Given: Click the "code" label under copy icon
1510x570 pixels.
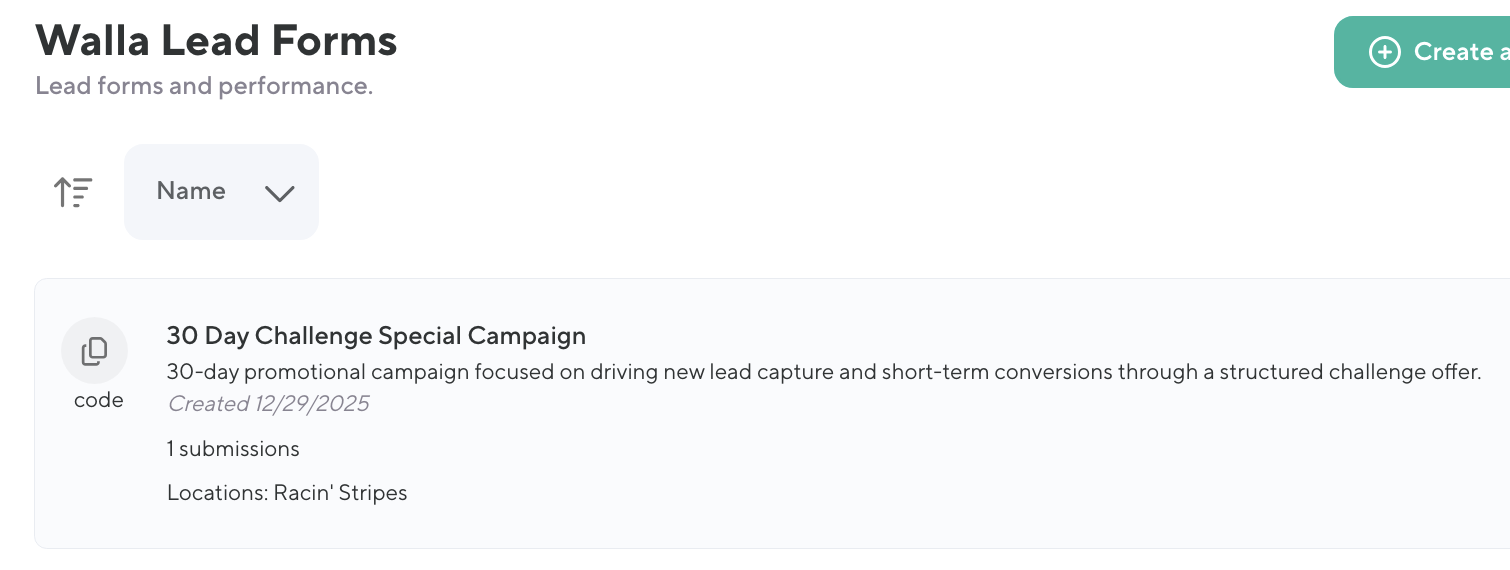Looking at the screenshot, I should pos(98,400).
